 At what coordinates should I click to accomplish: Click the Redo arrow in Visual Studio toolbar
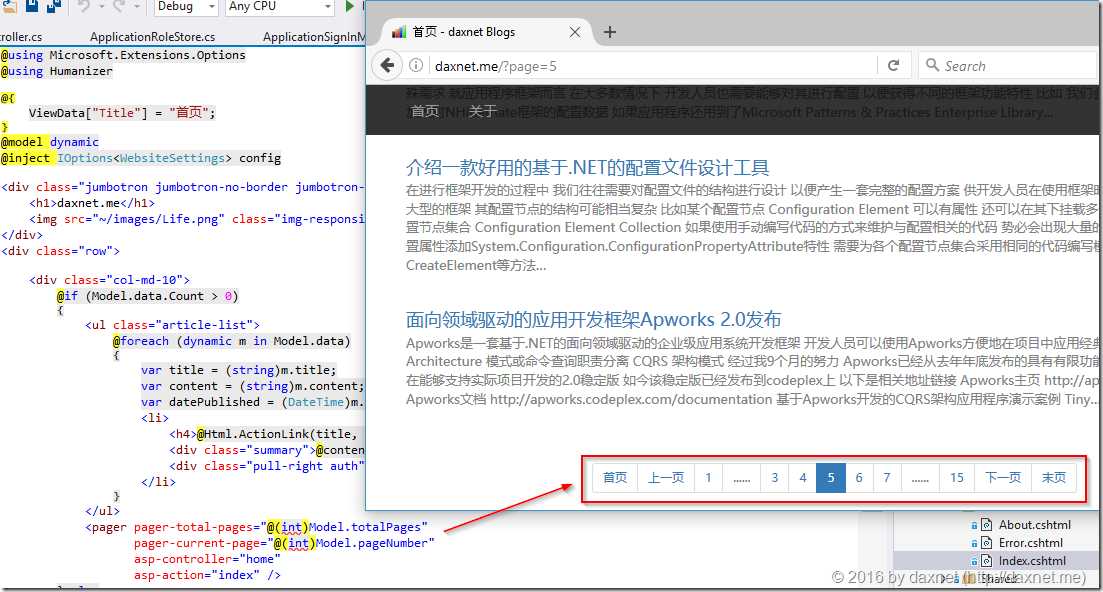click(119, 6)
